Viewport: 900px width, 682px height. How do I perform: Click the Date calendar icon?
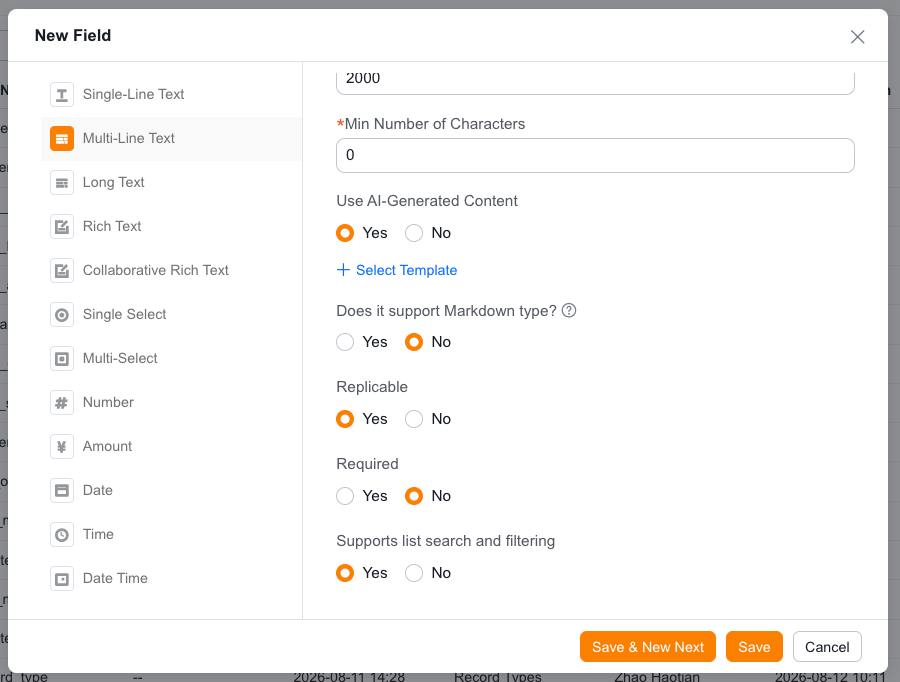62,490
